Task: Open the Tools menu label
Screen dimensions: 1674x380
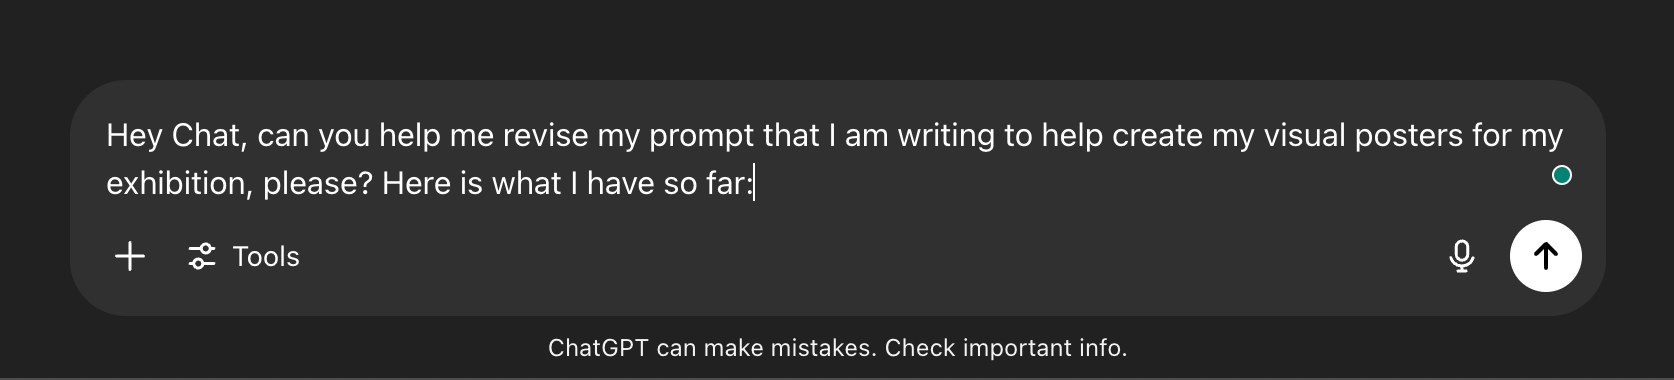Action: [266, 257]
